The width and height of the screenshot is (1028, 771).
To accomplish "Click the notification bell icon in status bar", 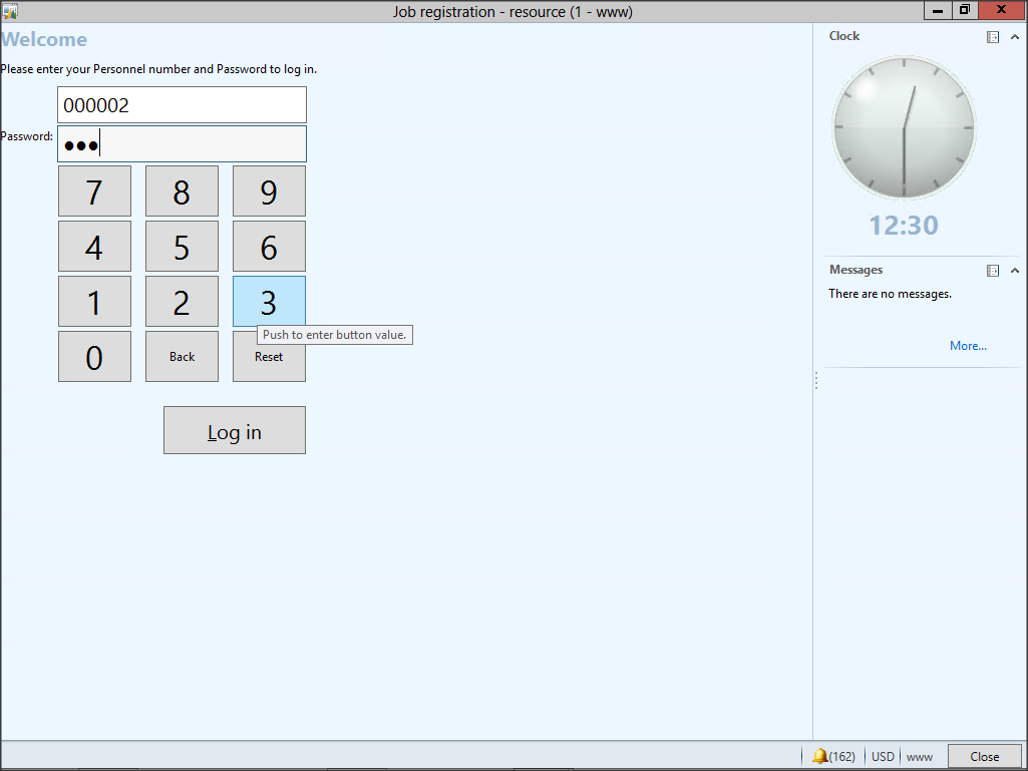I will pos(820,756).
